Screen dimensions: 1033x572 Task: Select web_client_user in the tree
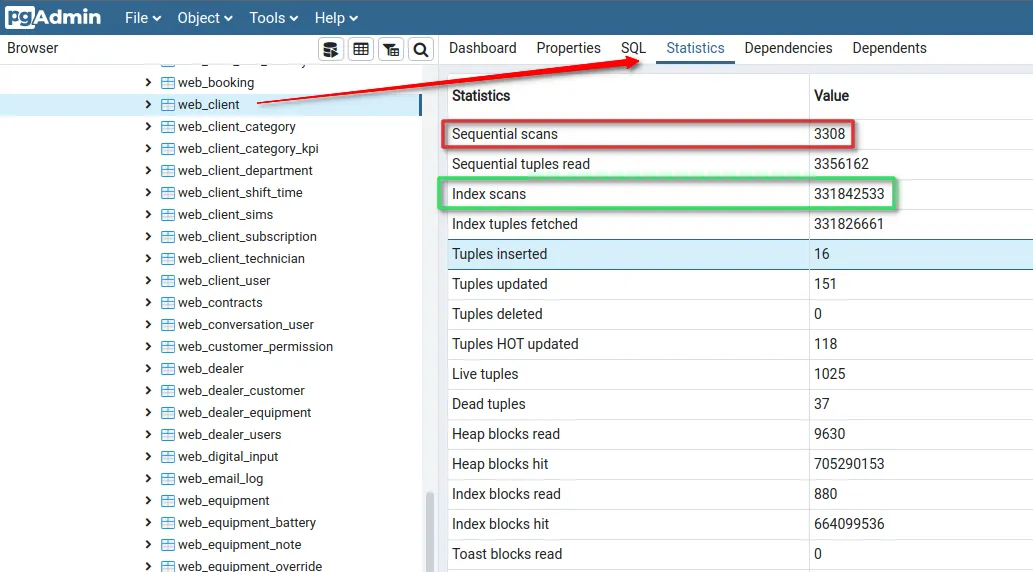pyautogui.click(x=224, y=281)
